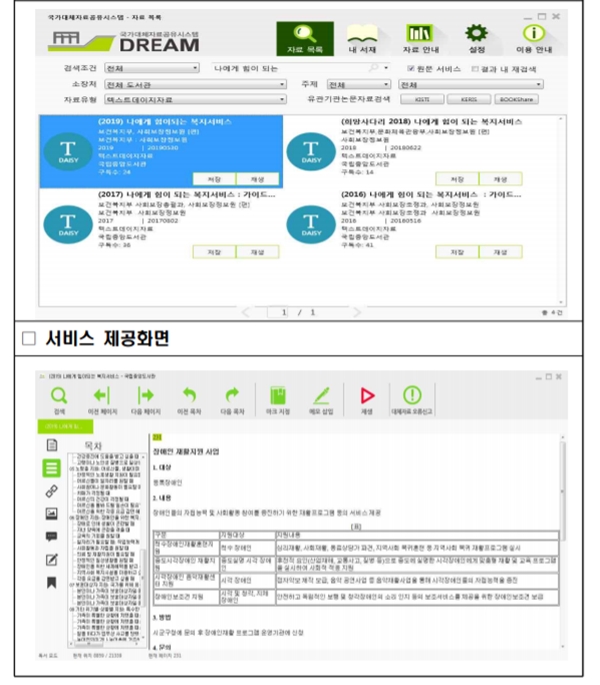Viewport: 600px width, 685px height.
Task: Select the image icon in the sidebar
Action: [52, 514]
